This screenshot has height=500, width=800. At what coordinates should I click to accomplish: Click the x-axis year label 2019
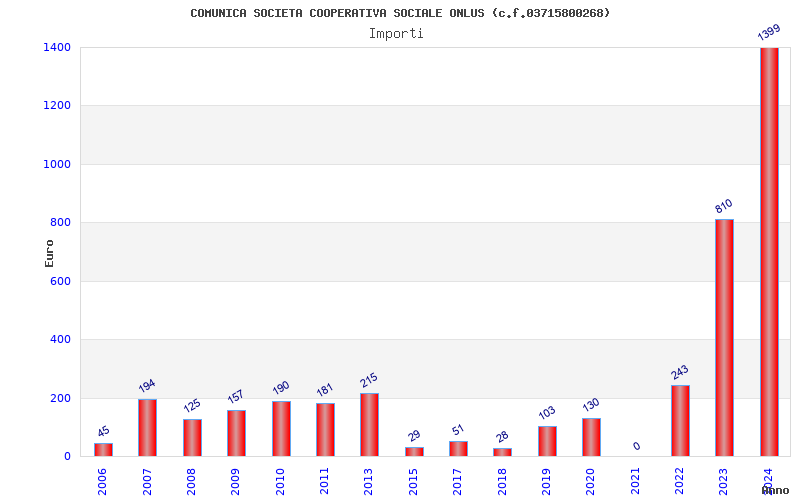pyautogui.click(x=546, y=482)
